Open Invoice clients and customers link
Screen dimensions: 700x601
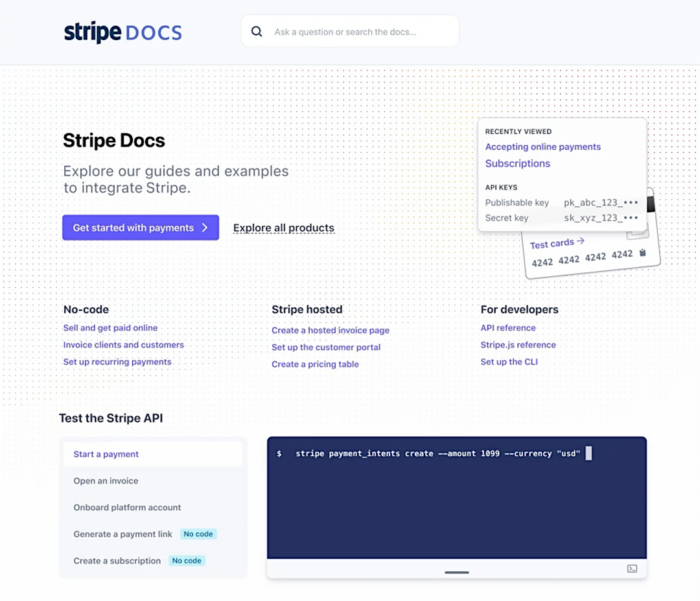pos(123,345)
